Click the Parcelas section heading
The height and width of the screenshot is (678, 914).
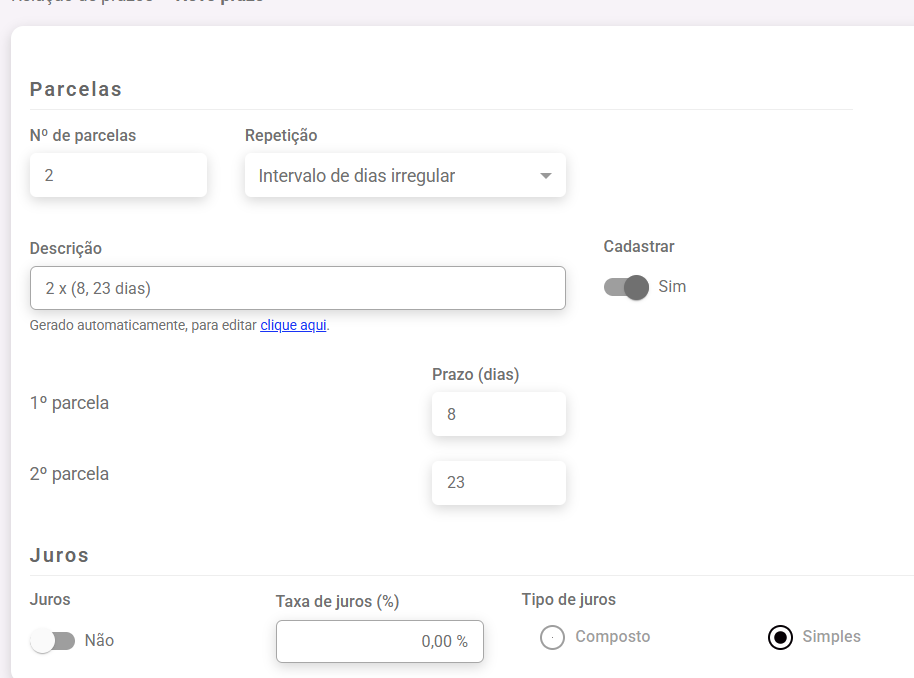click(76, 89)
